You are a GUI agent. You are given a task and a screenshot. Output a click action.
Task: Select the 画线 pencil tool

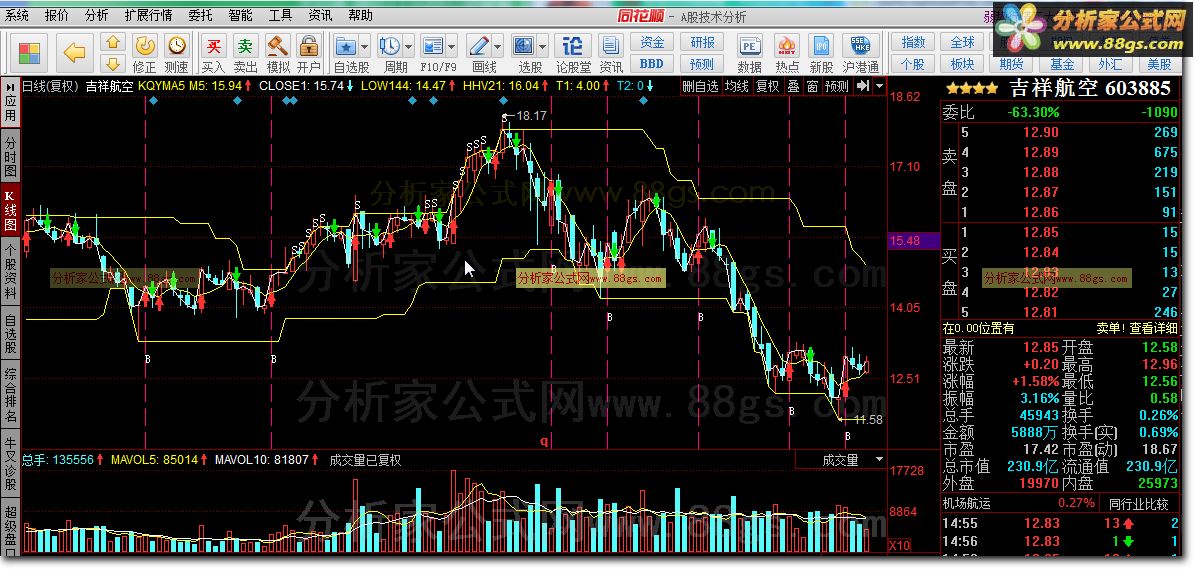coord(479,45)
